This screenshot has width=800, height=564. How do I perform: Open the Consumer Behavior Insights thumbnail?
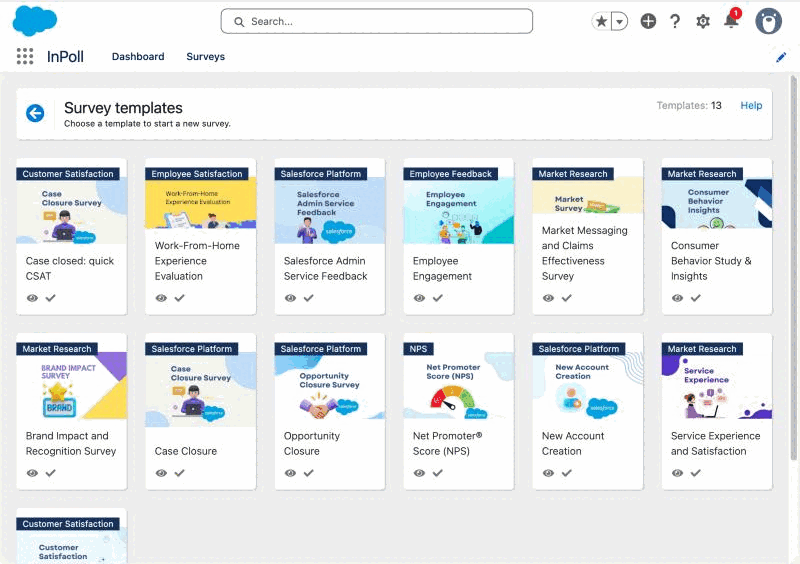tap(717, 204)
